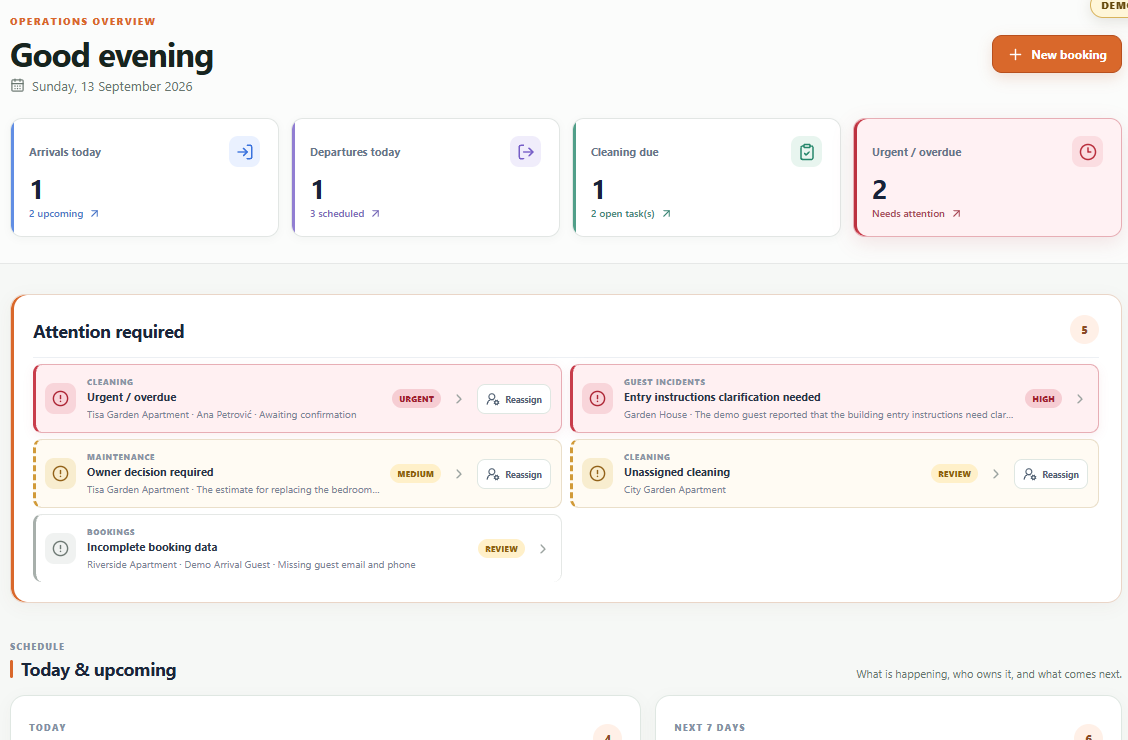
Task: Reassign the Owner decision required task
Action: pos(514,474)
